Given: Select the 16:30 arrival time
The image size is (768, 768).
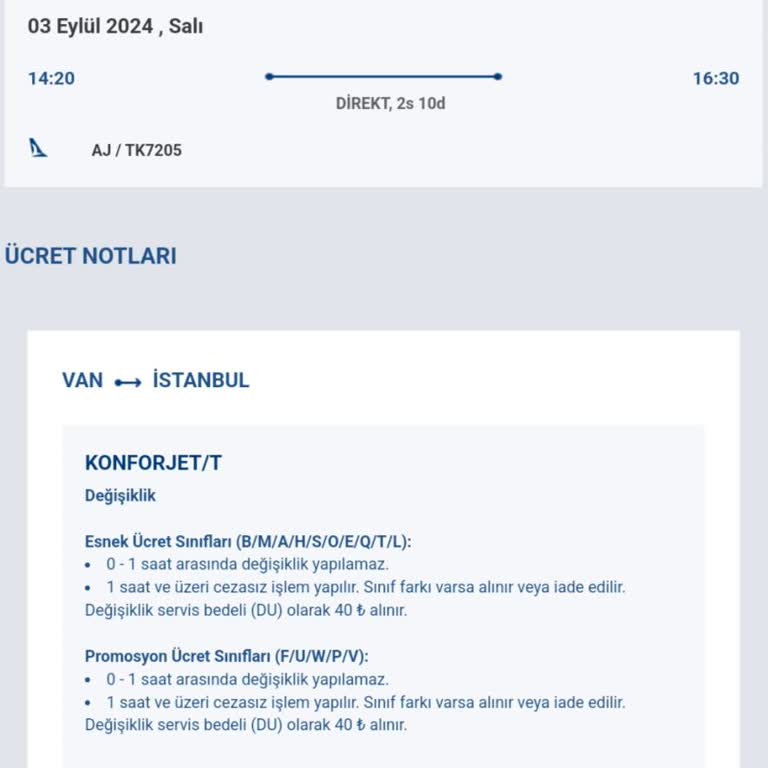Looking at the screenshot, I should click(x=716, y=78).
